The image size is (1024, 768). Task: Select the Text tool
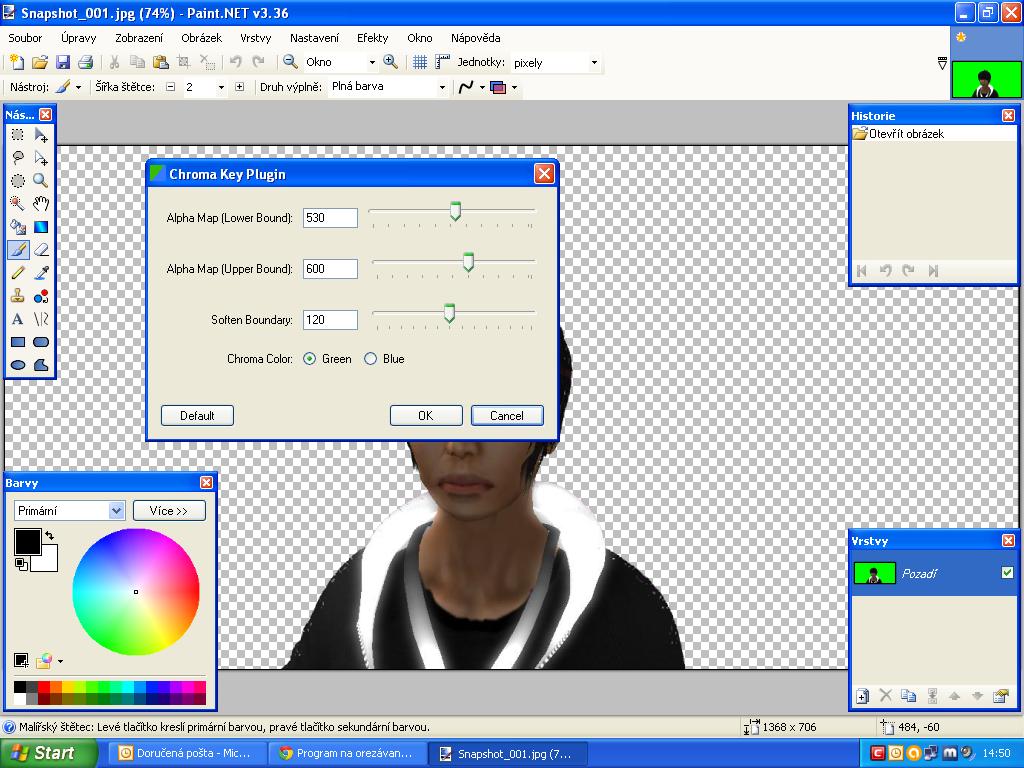pos(18,319)
